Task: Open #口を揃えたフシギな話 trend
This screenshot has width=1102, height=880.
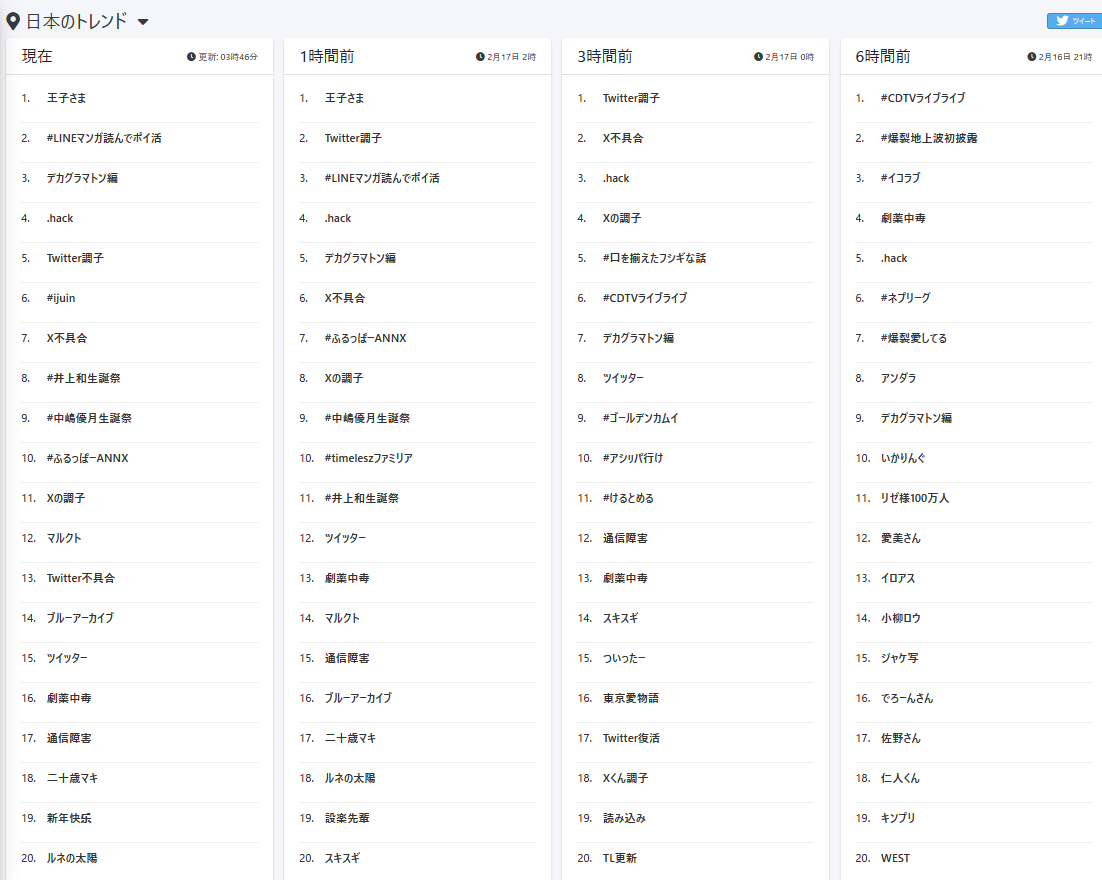Action: coord(654,258)
